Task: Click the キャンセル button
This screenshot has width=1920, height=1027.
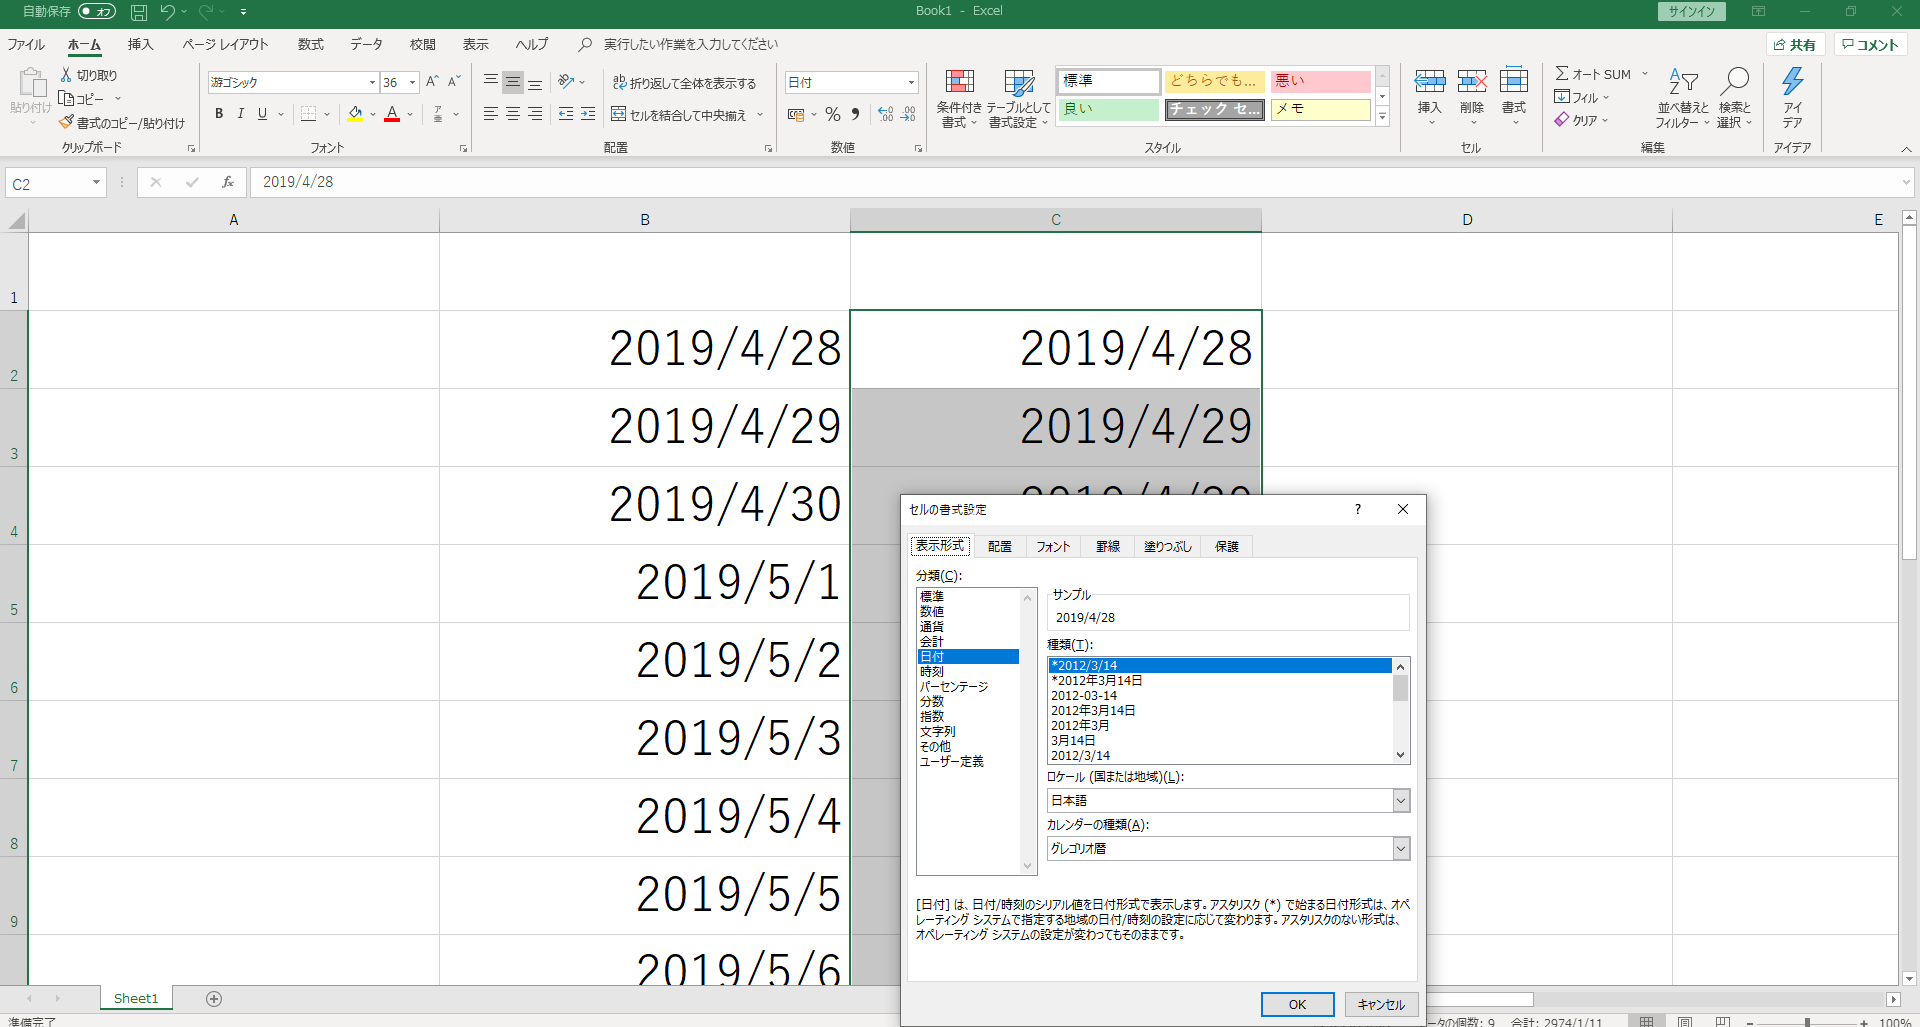Action: [1380, 1004]
